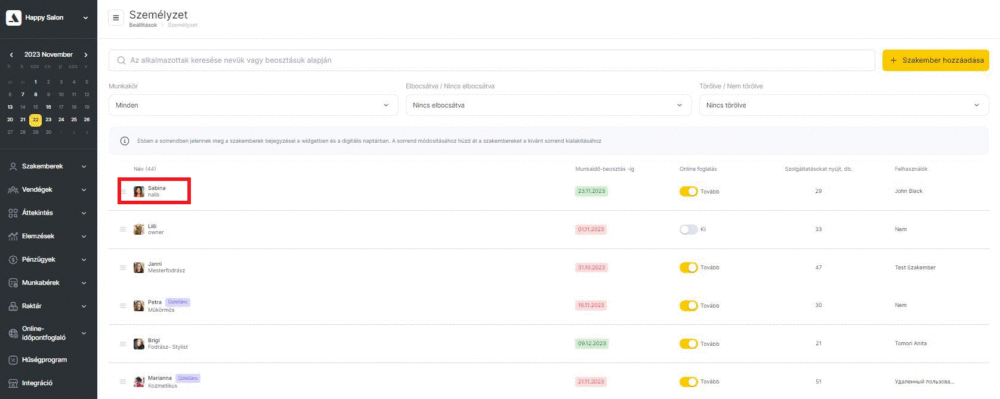Go to next month in calendar
Image resolution: width=1000 pixels, height=399 pixels.
(85, 55)
